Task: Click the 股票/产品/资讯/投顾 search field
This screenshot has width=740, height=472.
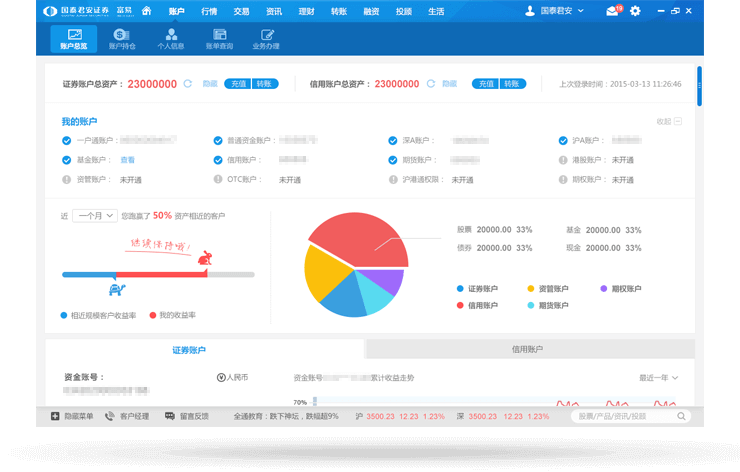Action: [x=631, y=416]
